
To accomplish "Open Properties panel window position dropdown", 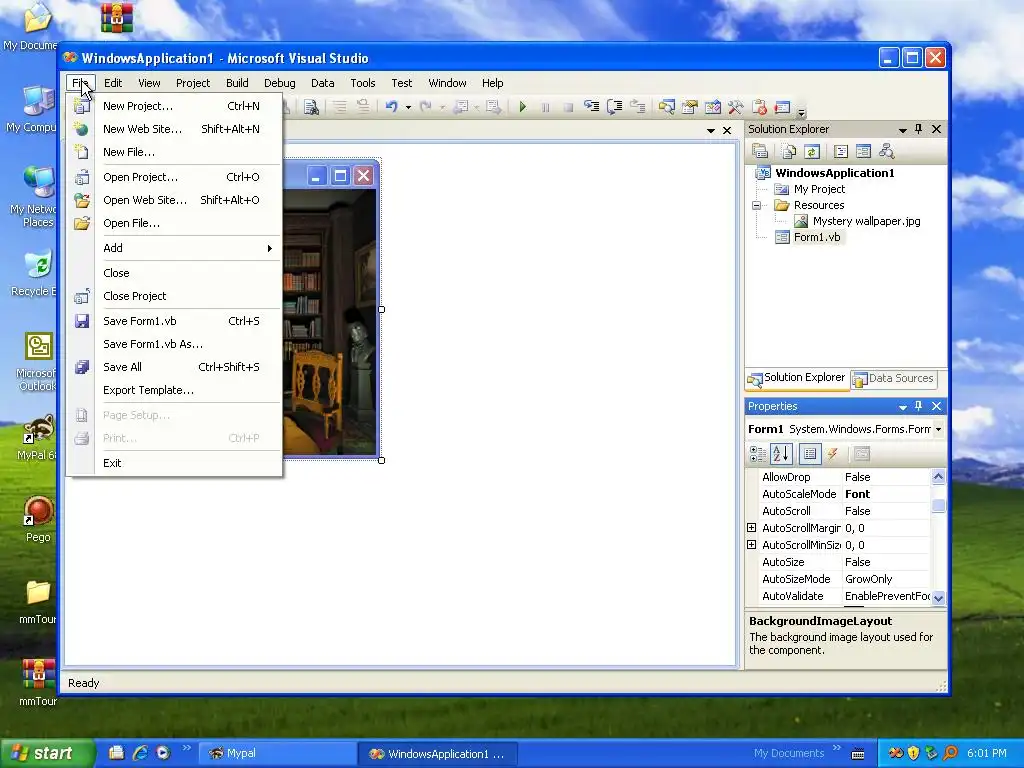I will pyautogui.click(x=903, y=407).
